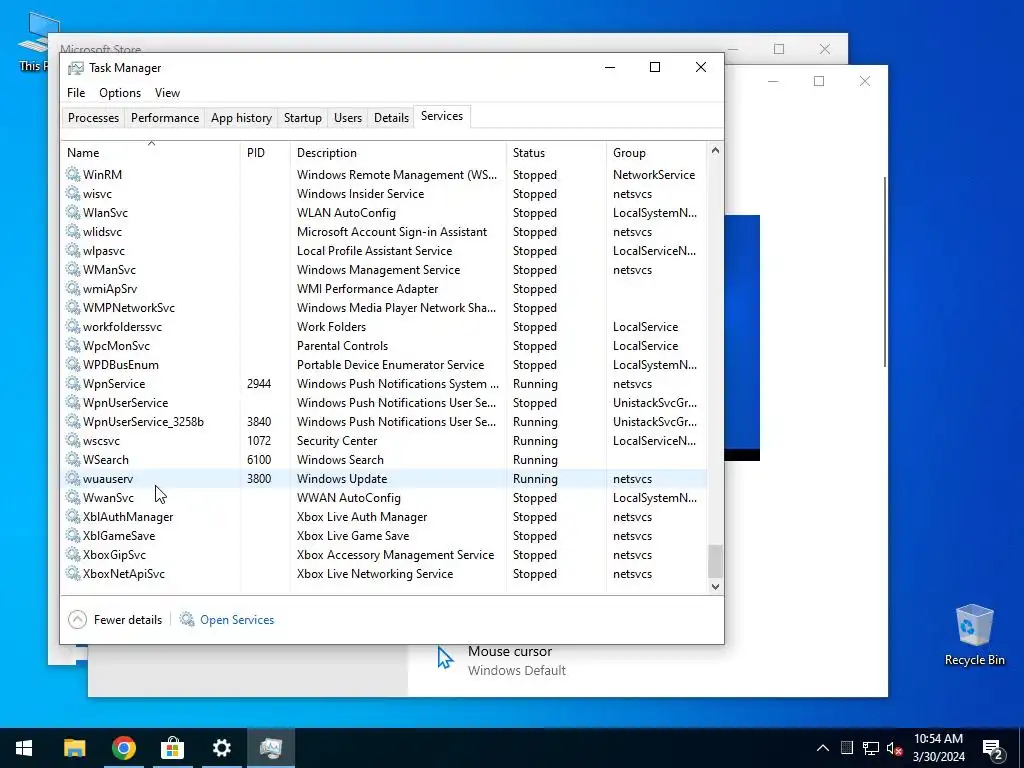Image resolution: width=1024 pixels, height=768 pixels.
Task: Click the gear icon beside WPDBusEnum
Action: [73, 364]
